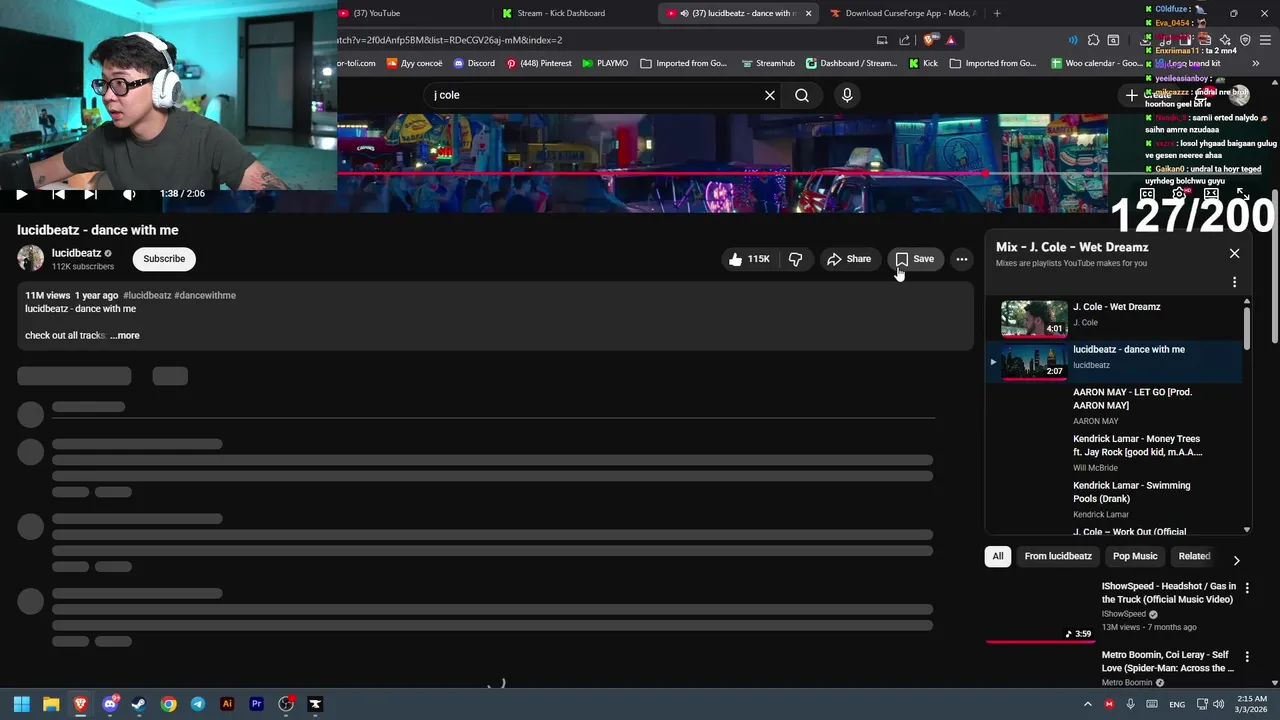Open 'Streamhub' bookmark
Image resolution: width=1280 pixels, height=720 pixels.
(768, 63)
